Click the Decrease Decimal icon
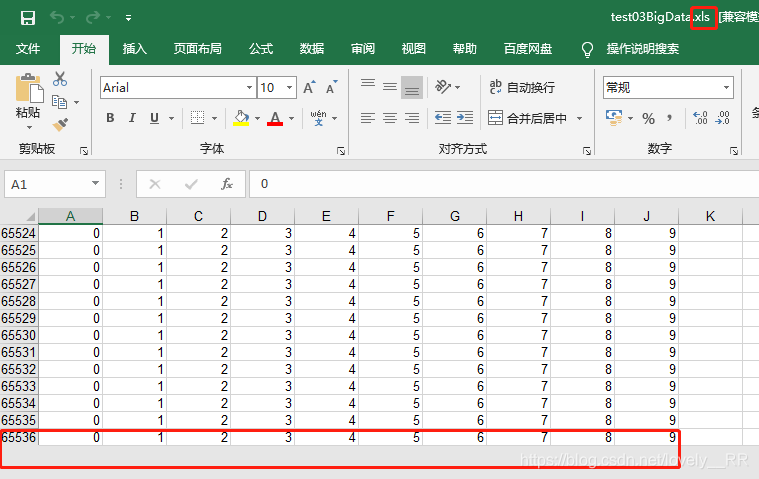Image resolution: width=759 pixels, height=479 pixels. [x=722, y=118]
